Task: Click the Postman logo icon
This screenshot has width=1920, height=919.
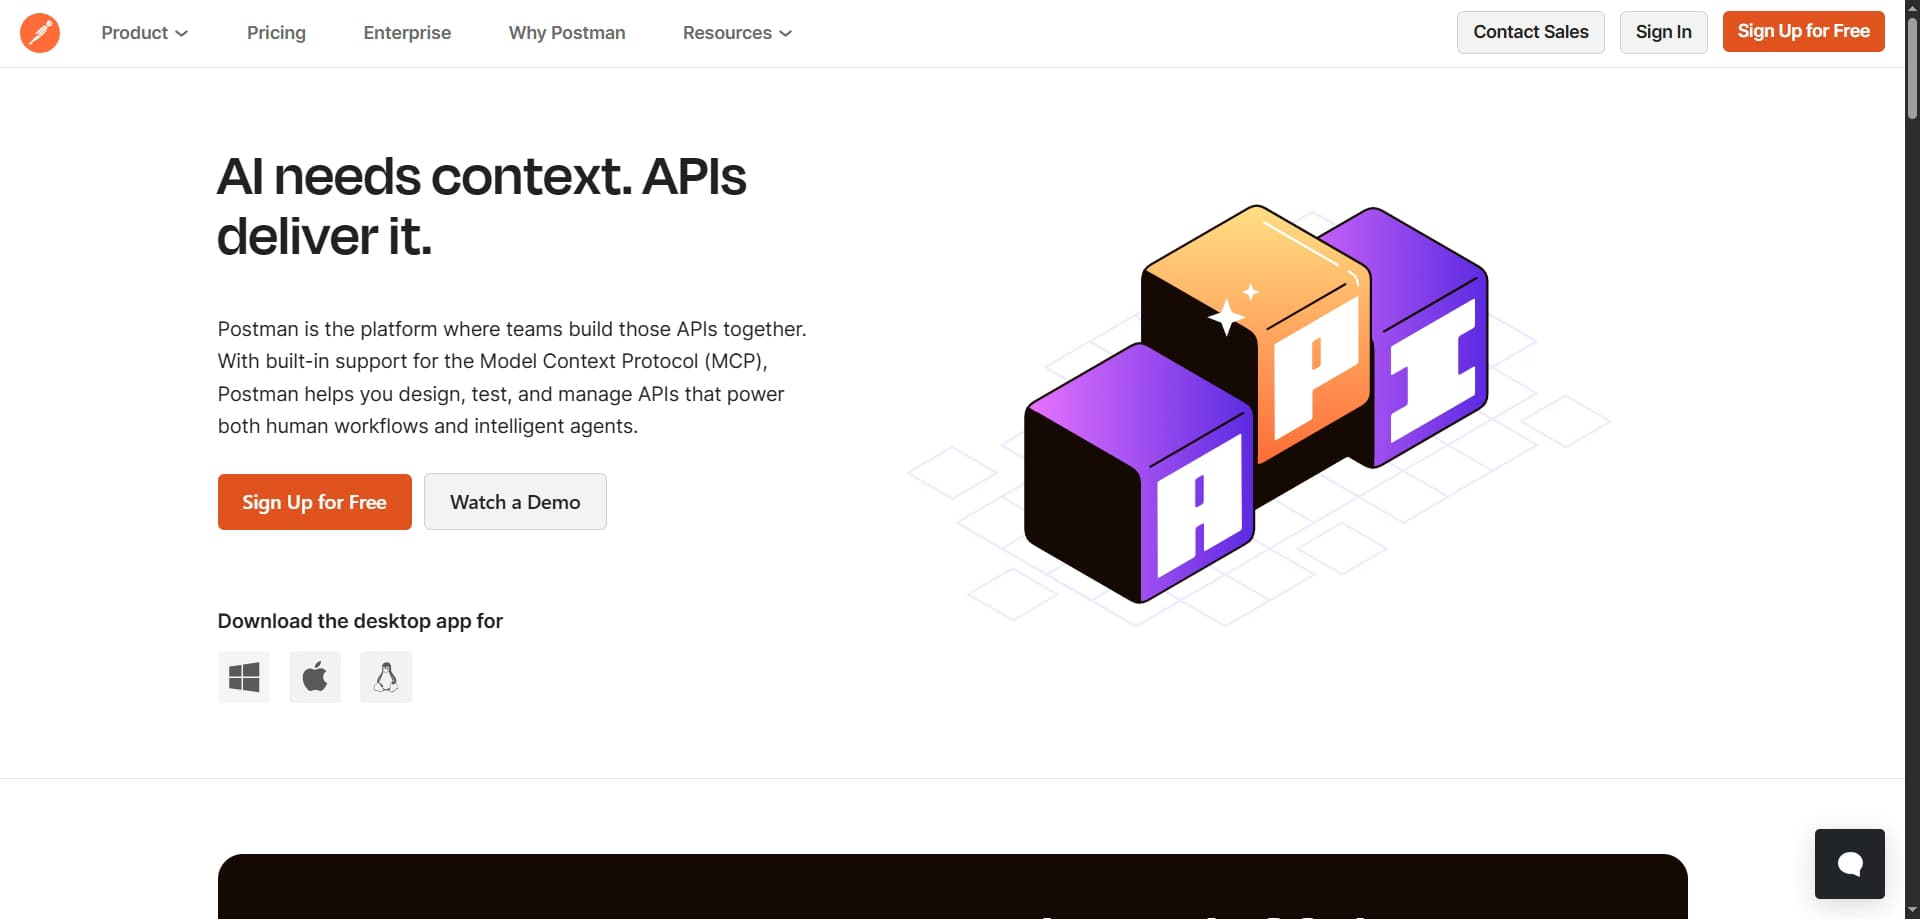Action: coord(40,33)
